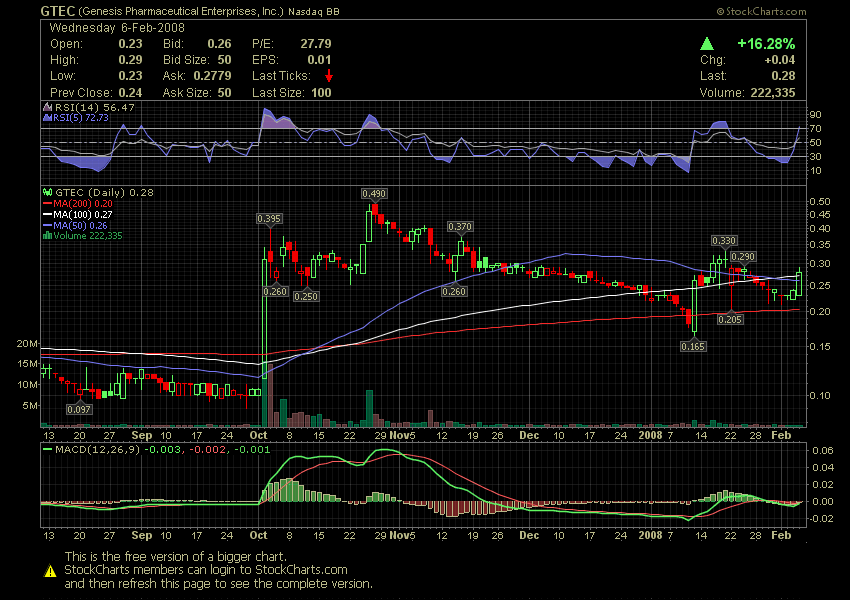
Task: Click the Last value 0.28
Action: point(783,76)
